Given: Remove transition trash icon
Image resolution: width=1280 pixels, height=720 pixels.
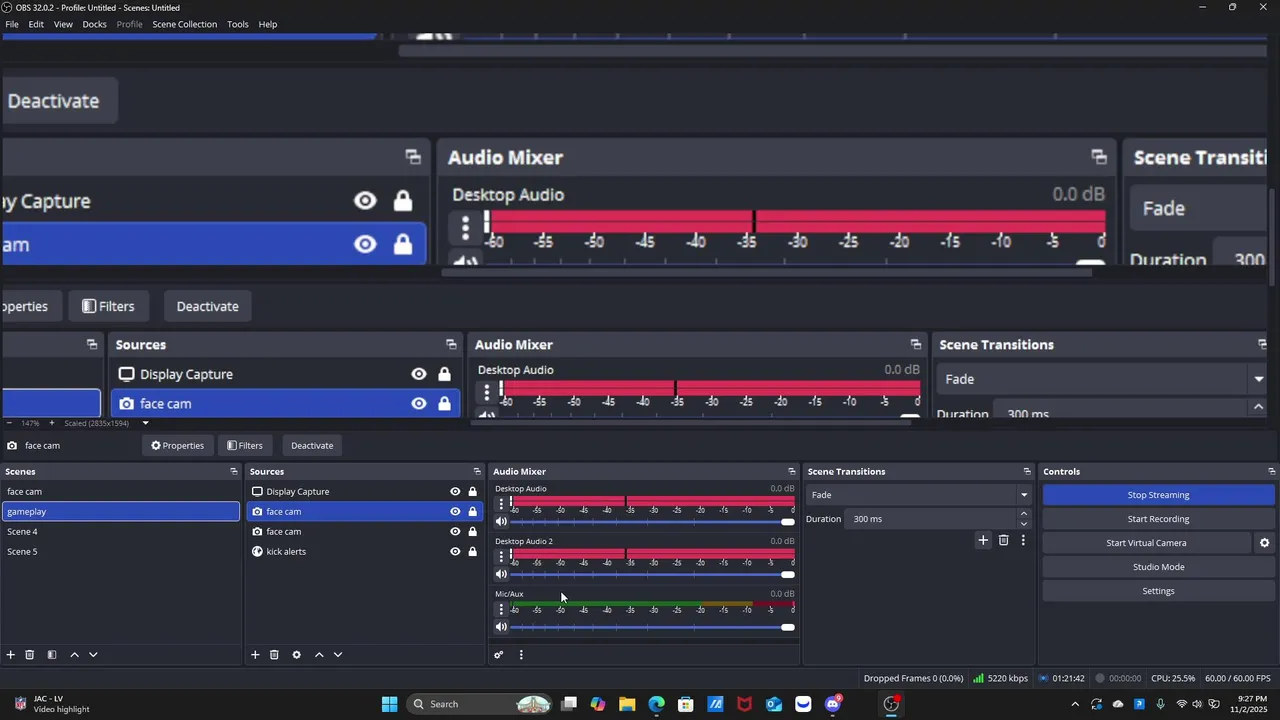Looking at the screenshot, I should [x=1004, y=540].
